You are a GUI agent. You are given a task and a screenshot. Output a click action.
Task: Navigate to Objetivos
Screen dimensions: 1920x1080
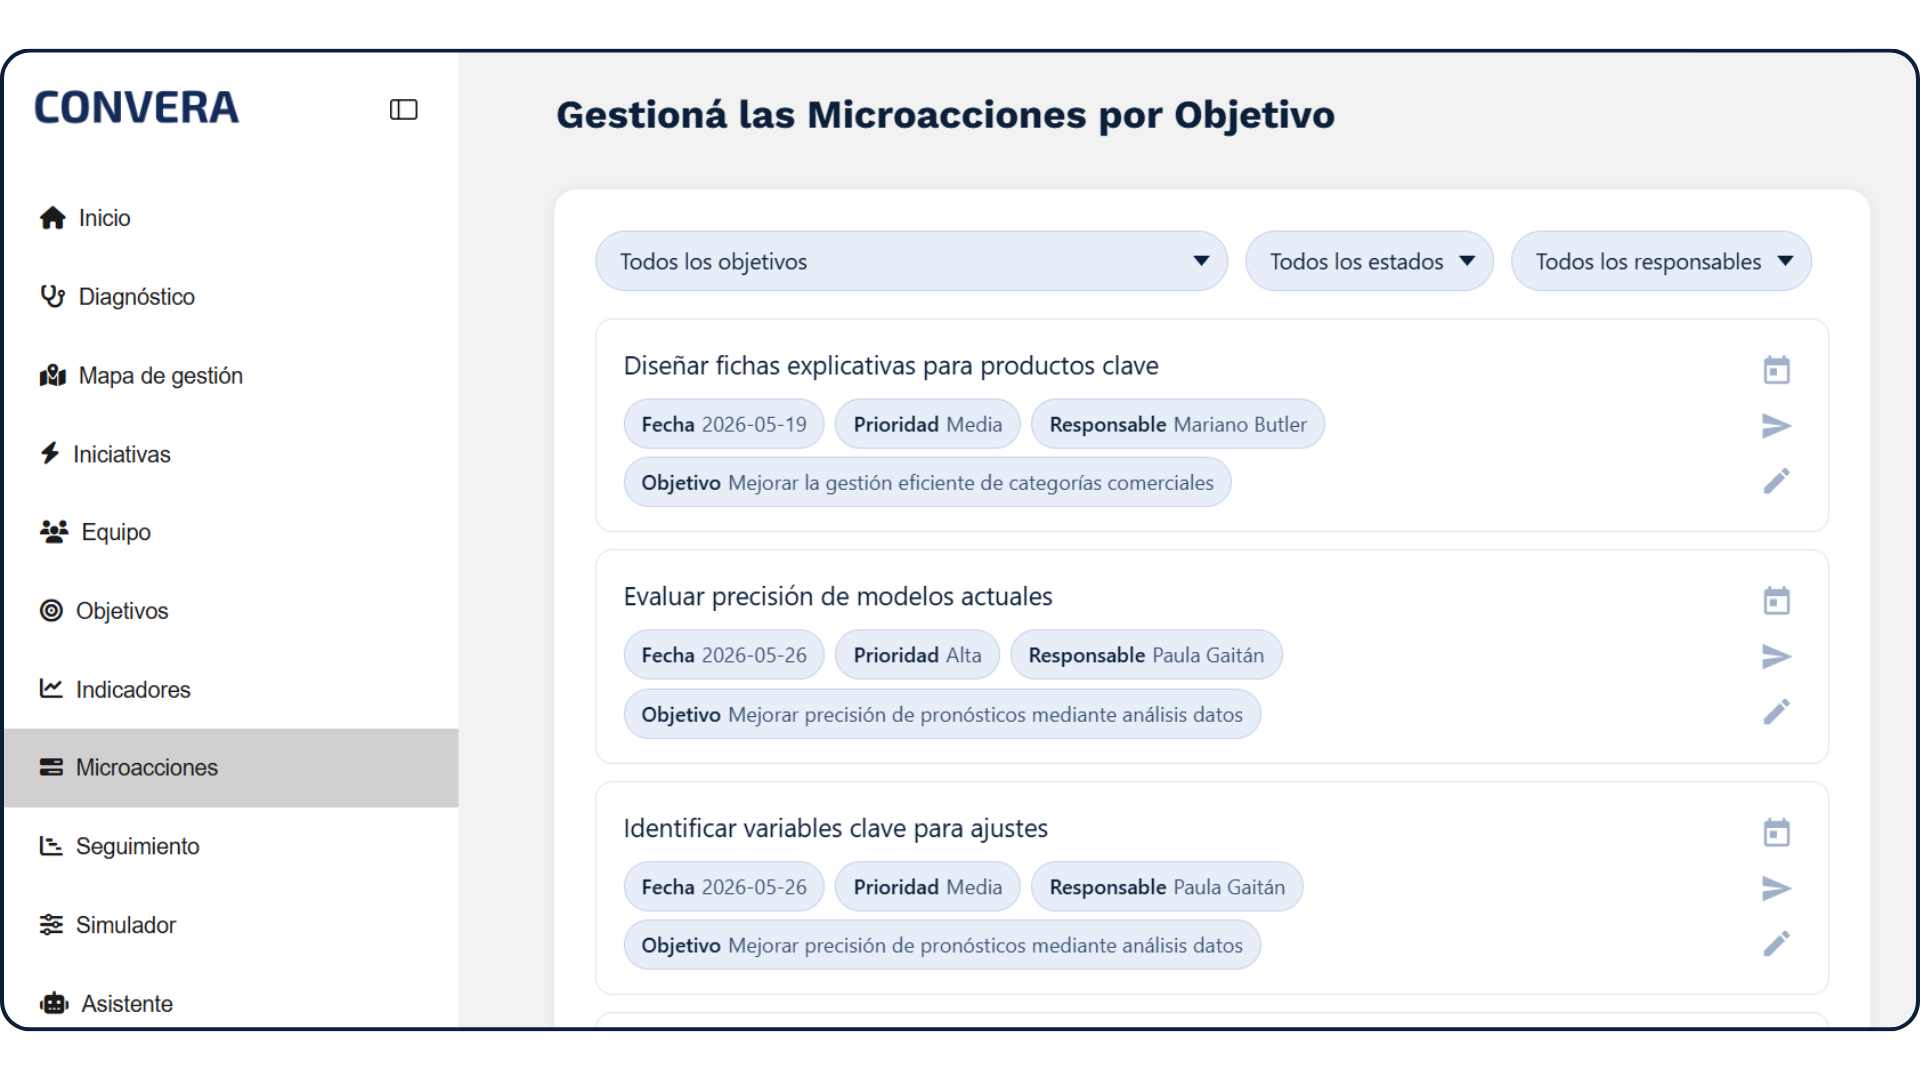(231, 611)
